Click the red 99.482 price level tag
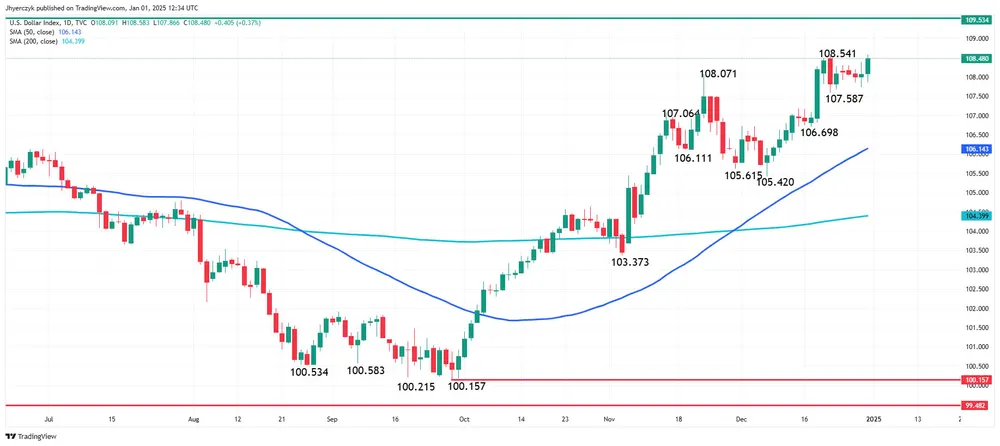The width and height of the screenshot is (1000, 446). click(x=976, y=406)
